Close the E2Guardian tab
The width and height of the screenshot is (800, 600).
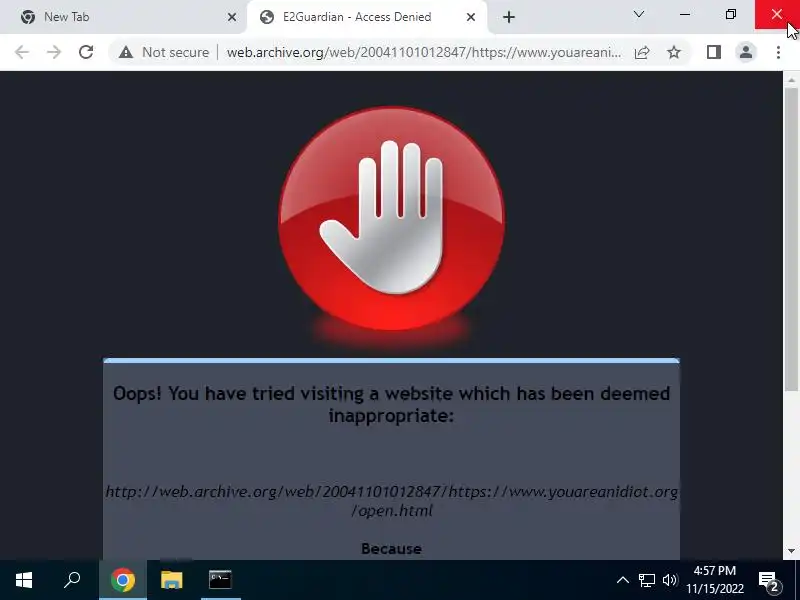pos(471,17)
